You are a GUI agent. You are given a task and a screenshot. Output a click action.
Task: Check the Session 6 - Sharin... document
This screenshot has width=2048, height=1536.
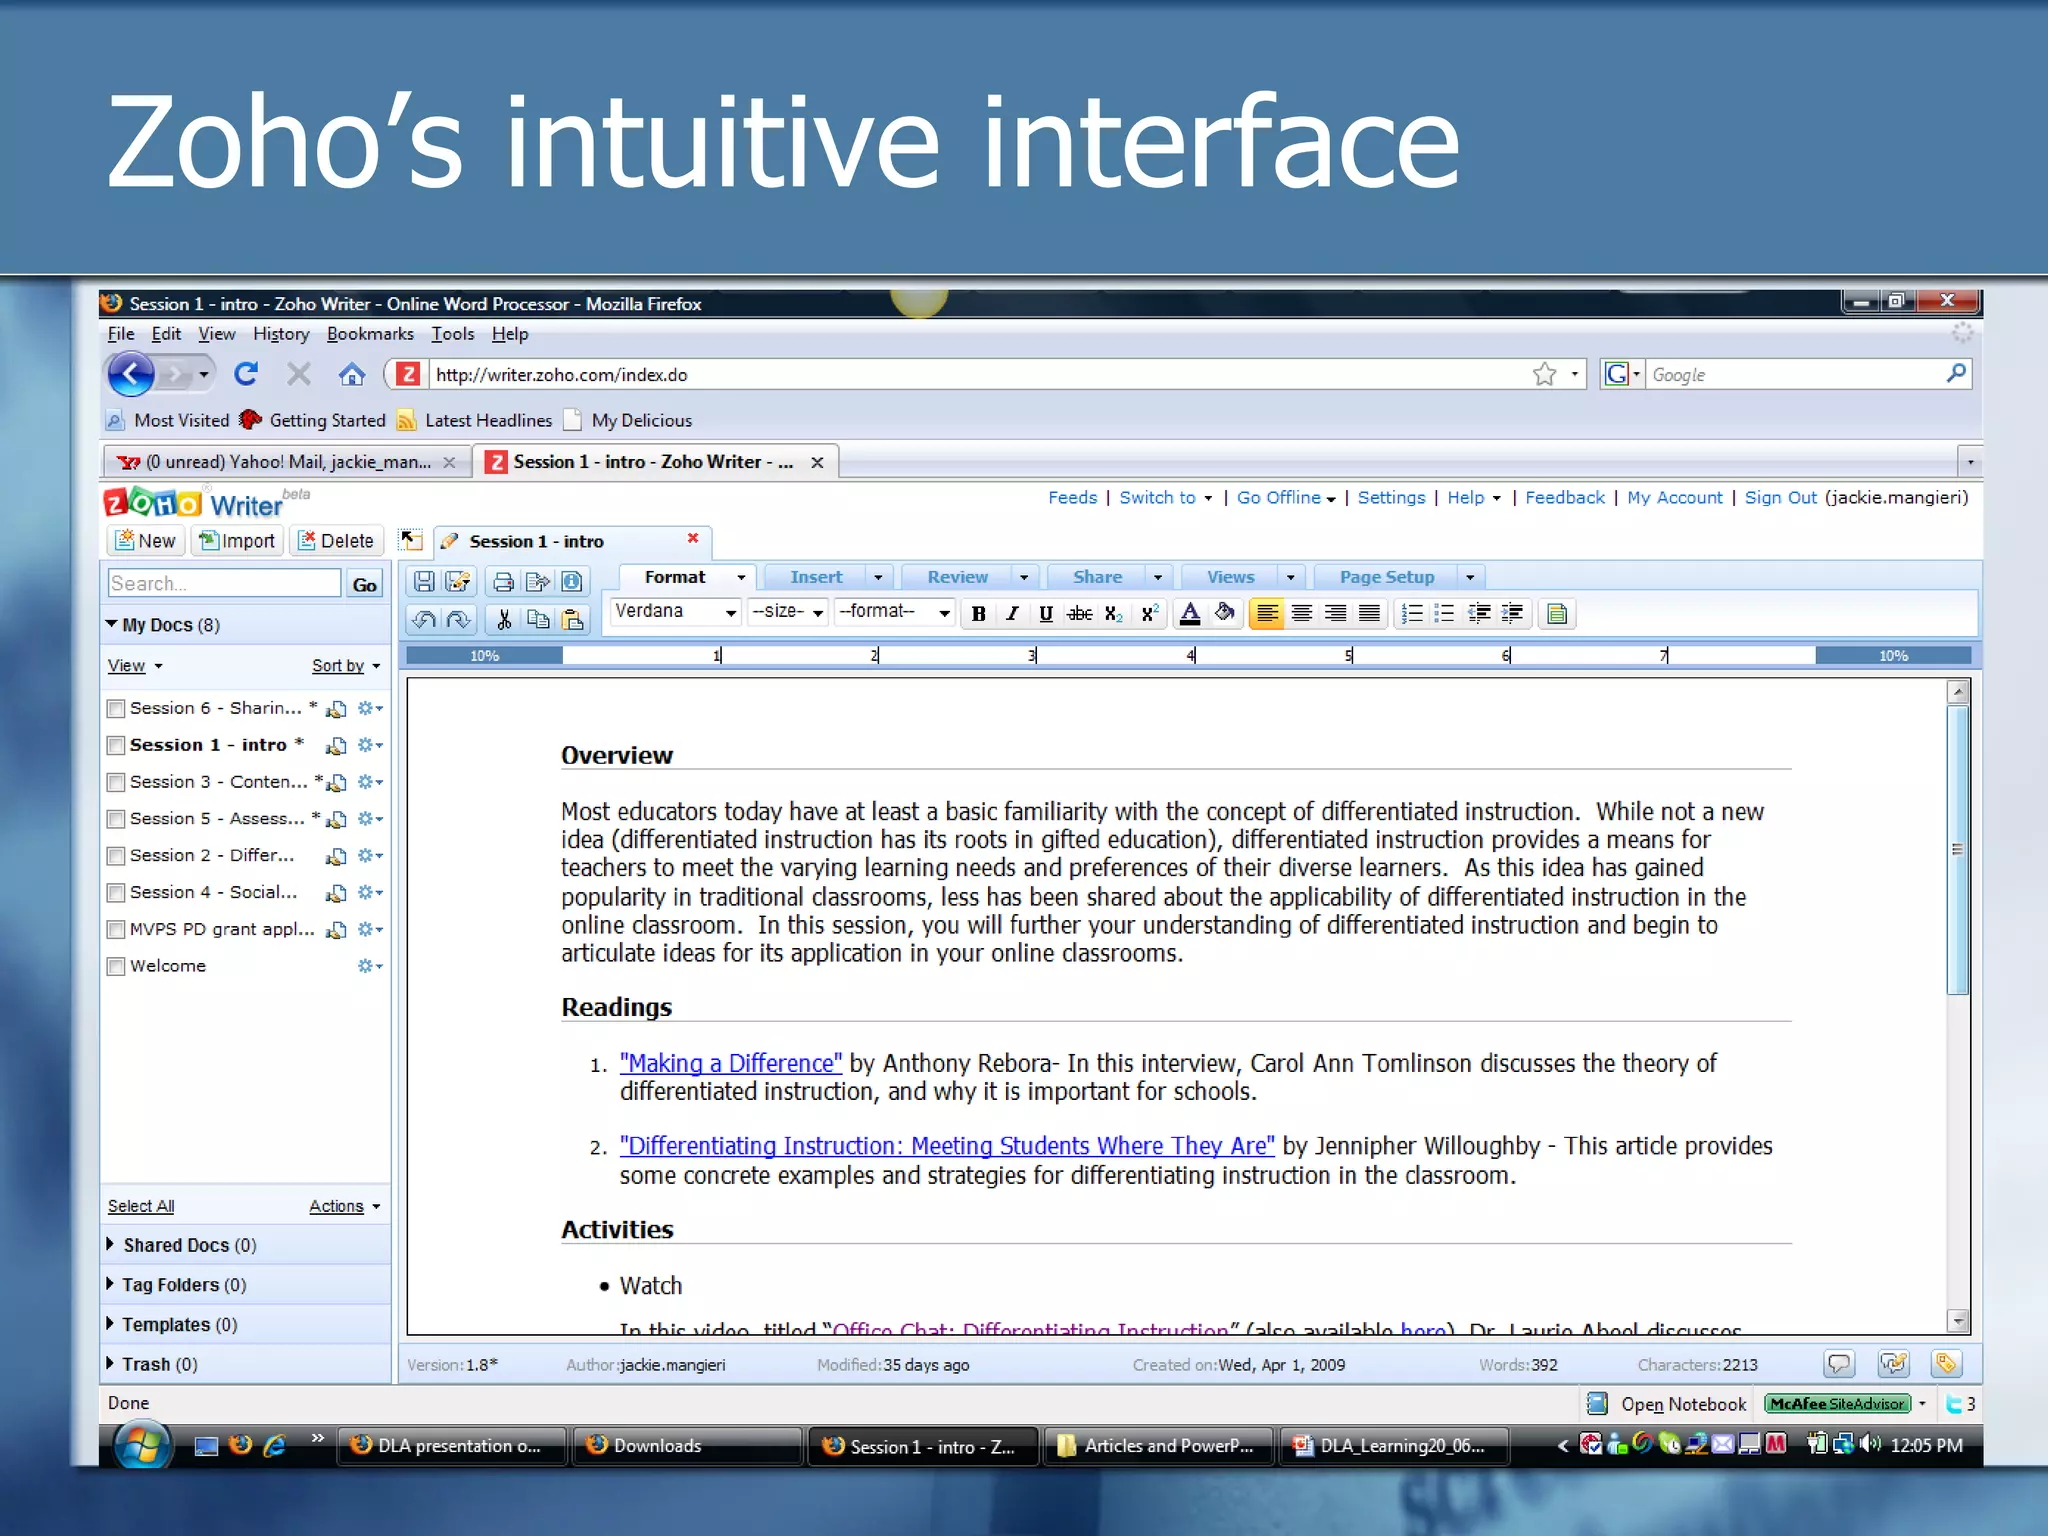point(116,709)
